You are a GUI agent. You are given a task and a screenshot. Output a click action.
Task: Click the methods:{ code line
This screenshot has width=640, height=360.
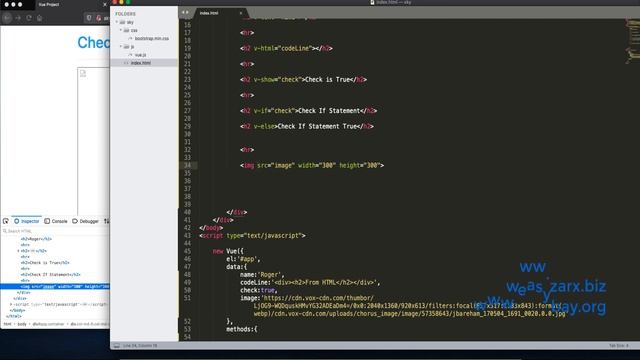tap(242, 329)
